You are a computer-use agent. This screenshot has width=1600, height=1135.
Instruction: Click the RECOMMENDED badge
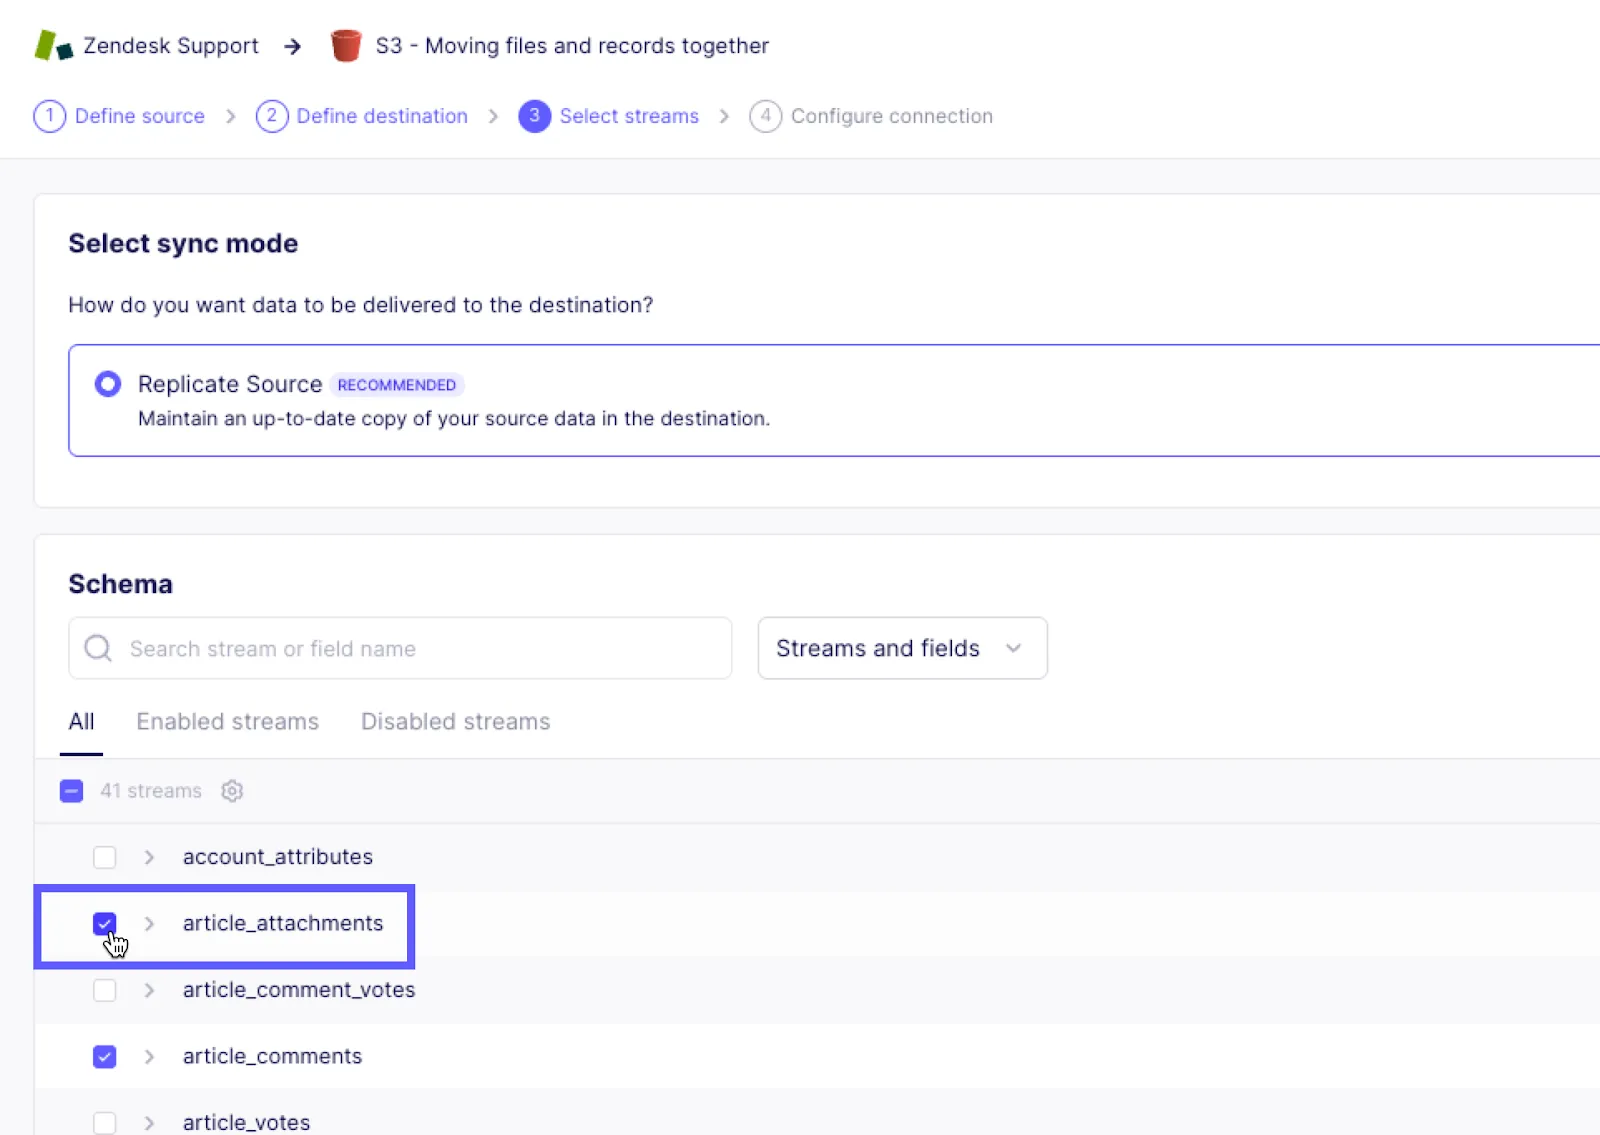point(397,385)
